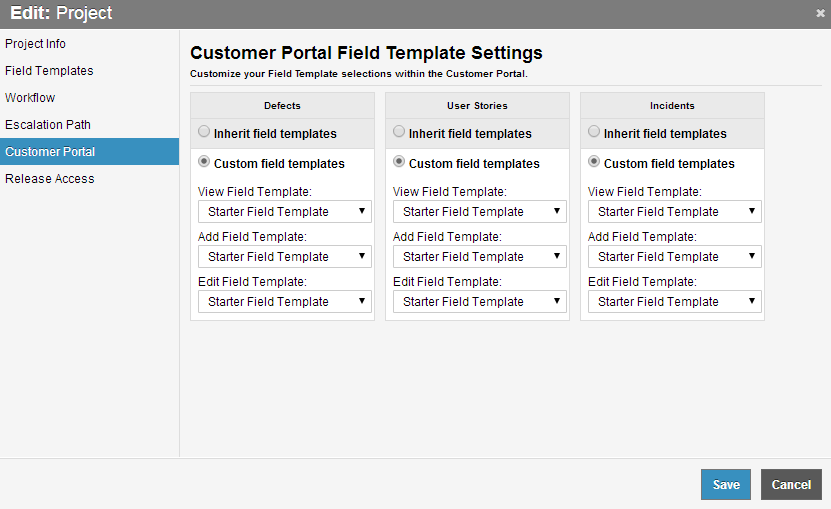This screenshot has height=509, width=831.
Task: Open Incidents Edit Field Template dropdown
Action: click(x=675, y=302)
